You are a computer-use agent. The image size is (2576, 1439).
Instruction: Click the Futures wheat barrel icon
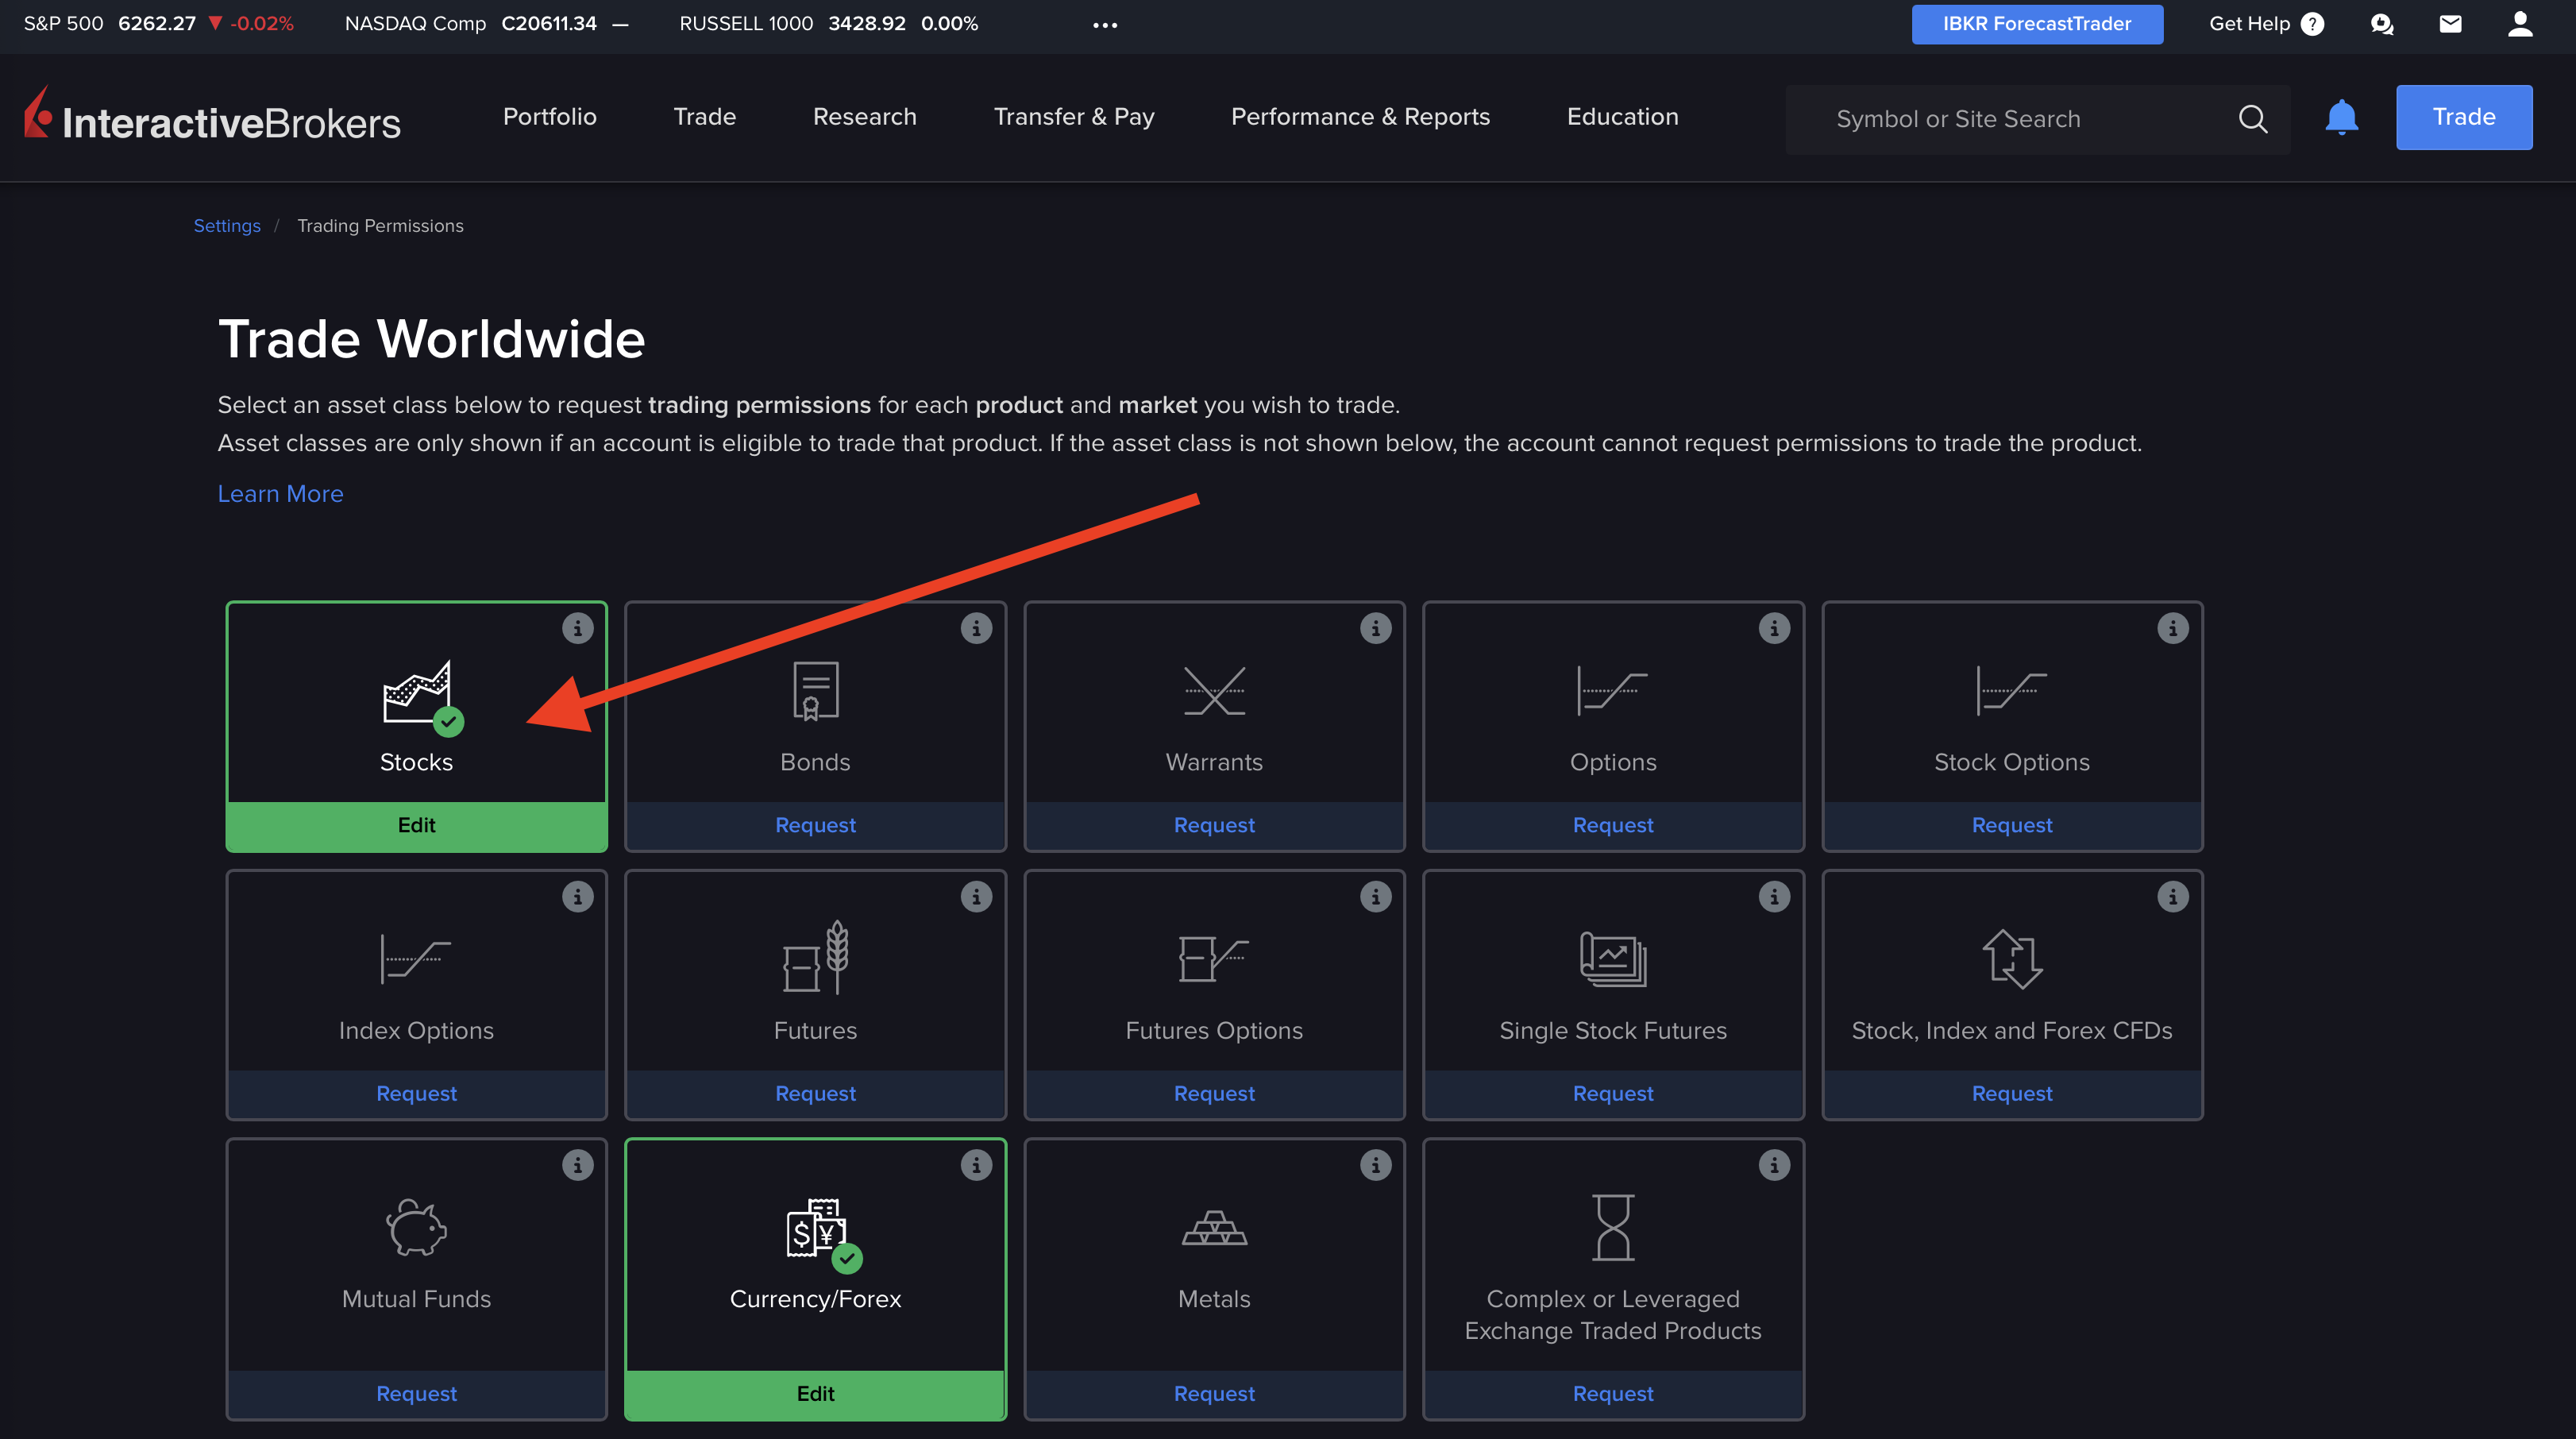point(815,957)
